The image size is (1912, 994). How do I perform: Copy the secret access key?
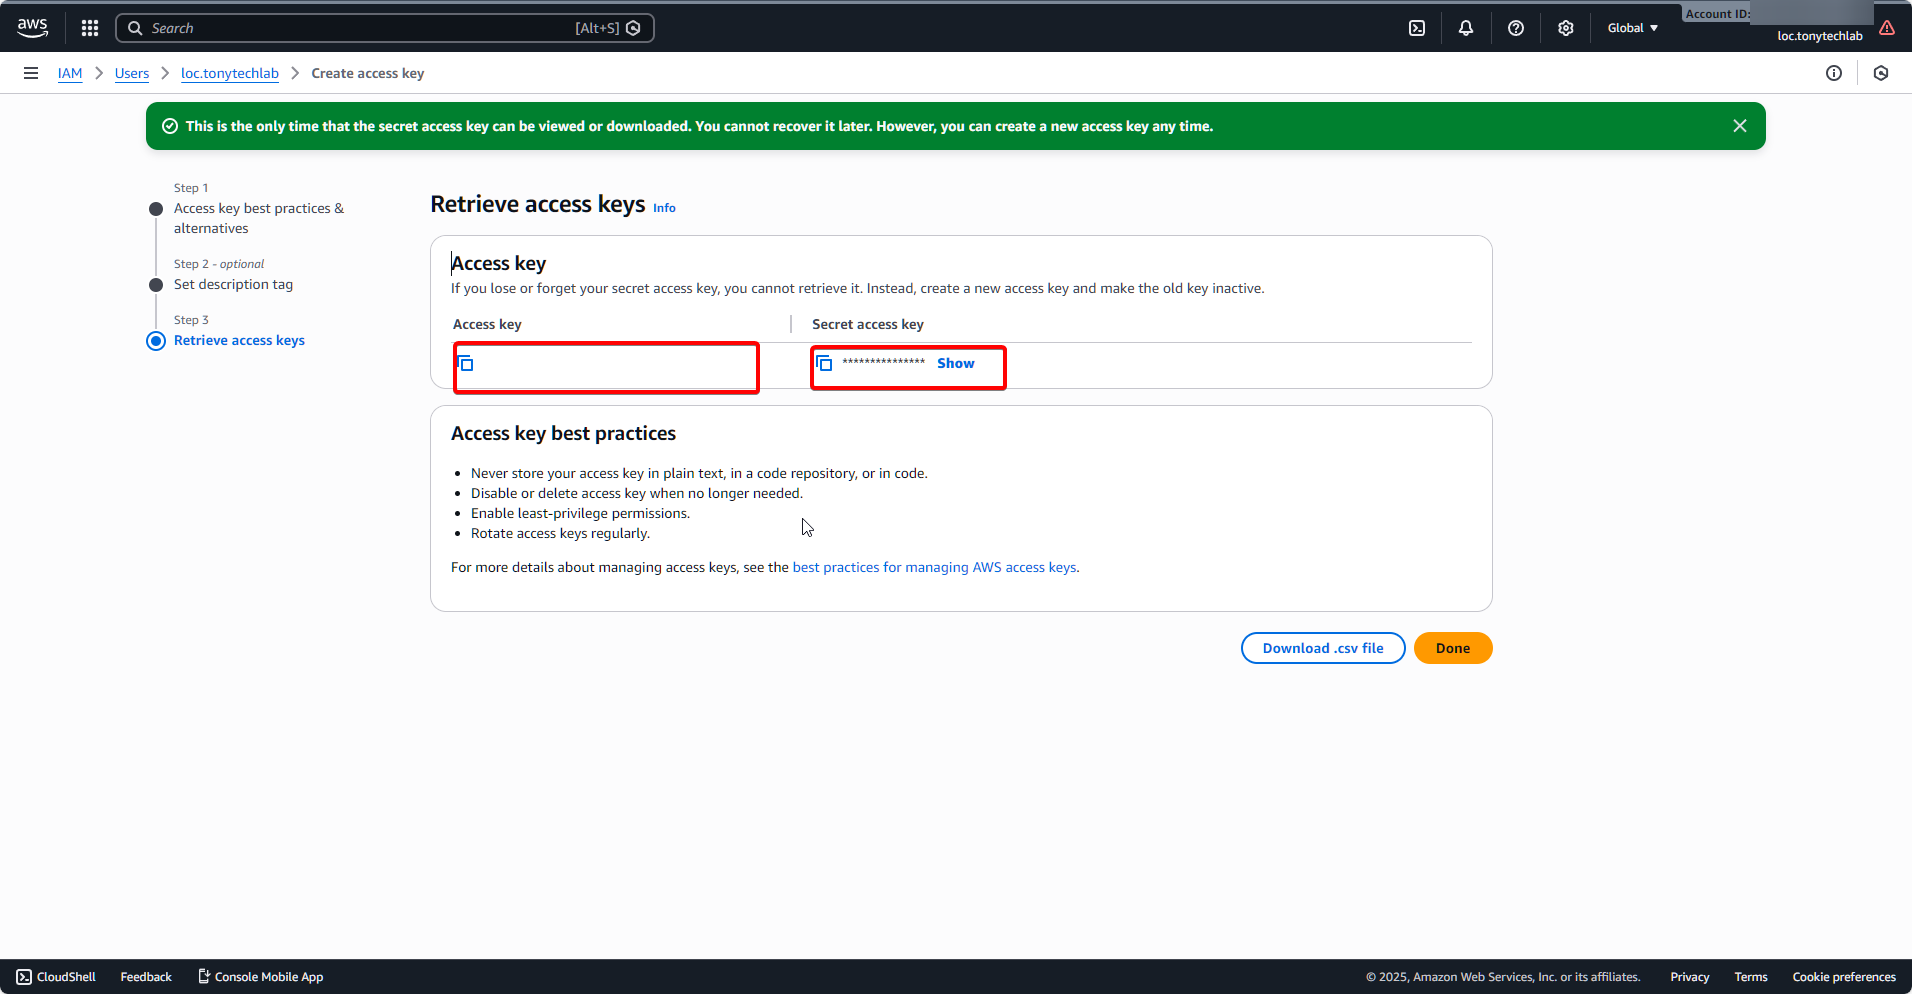coord(824,363)
